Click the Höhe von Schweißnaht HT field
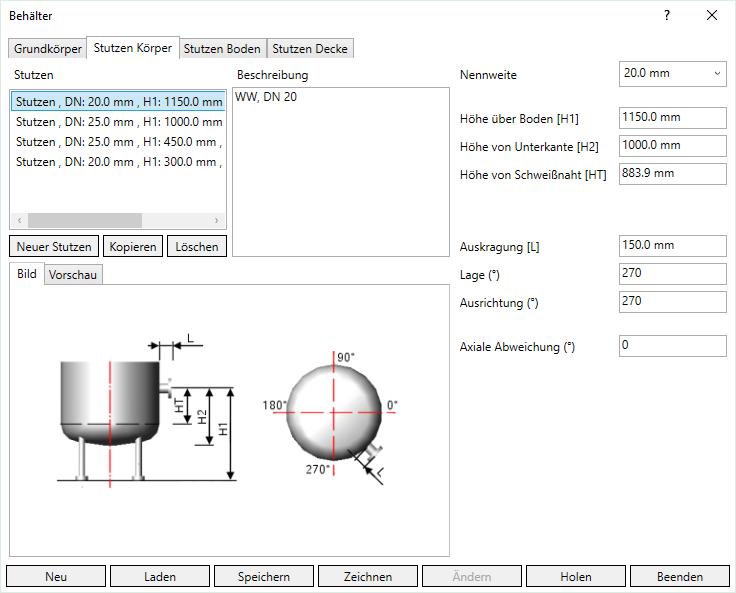 click(x=672, y=174)
